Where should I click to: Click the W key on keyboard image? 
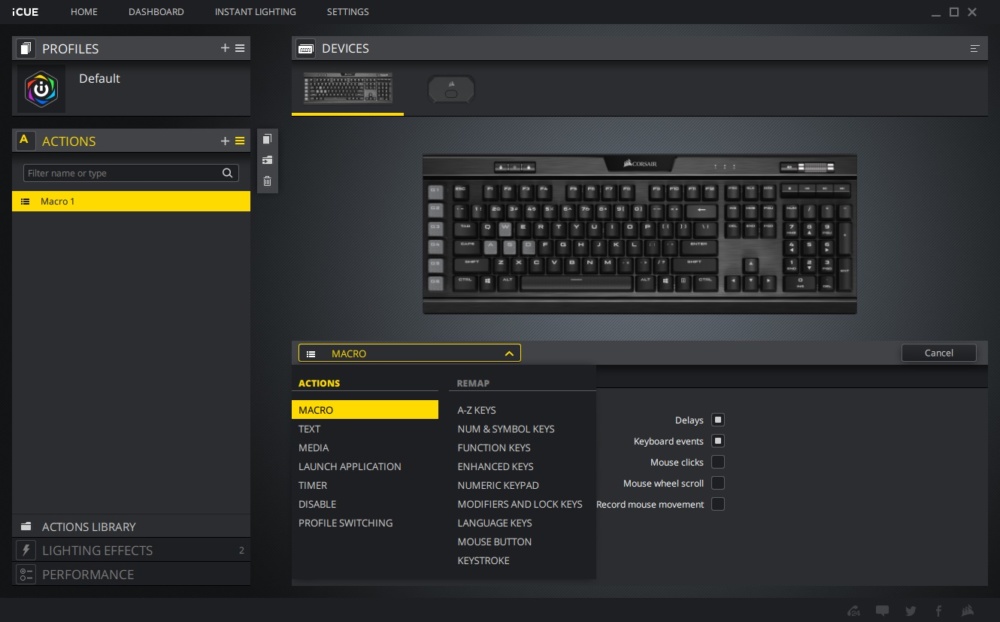(x=505, y=228)
